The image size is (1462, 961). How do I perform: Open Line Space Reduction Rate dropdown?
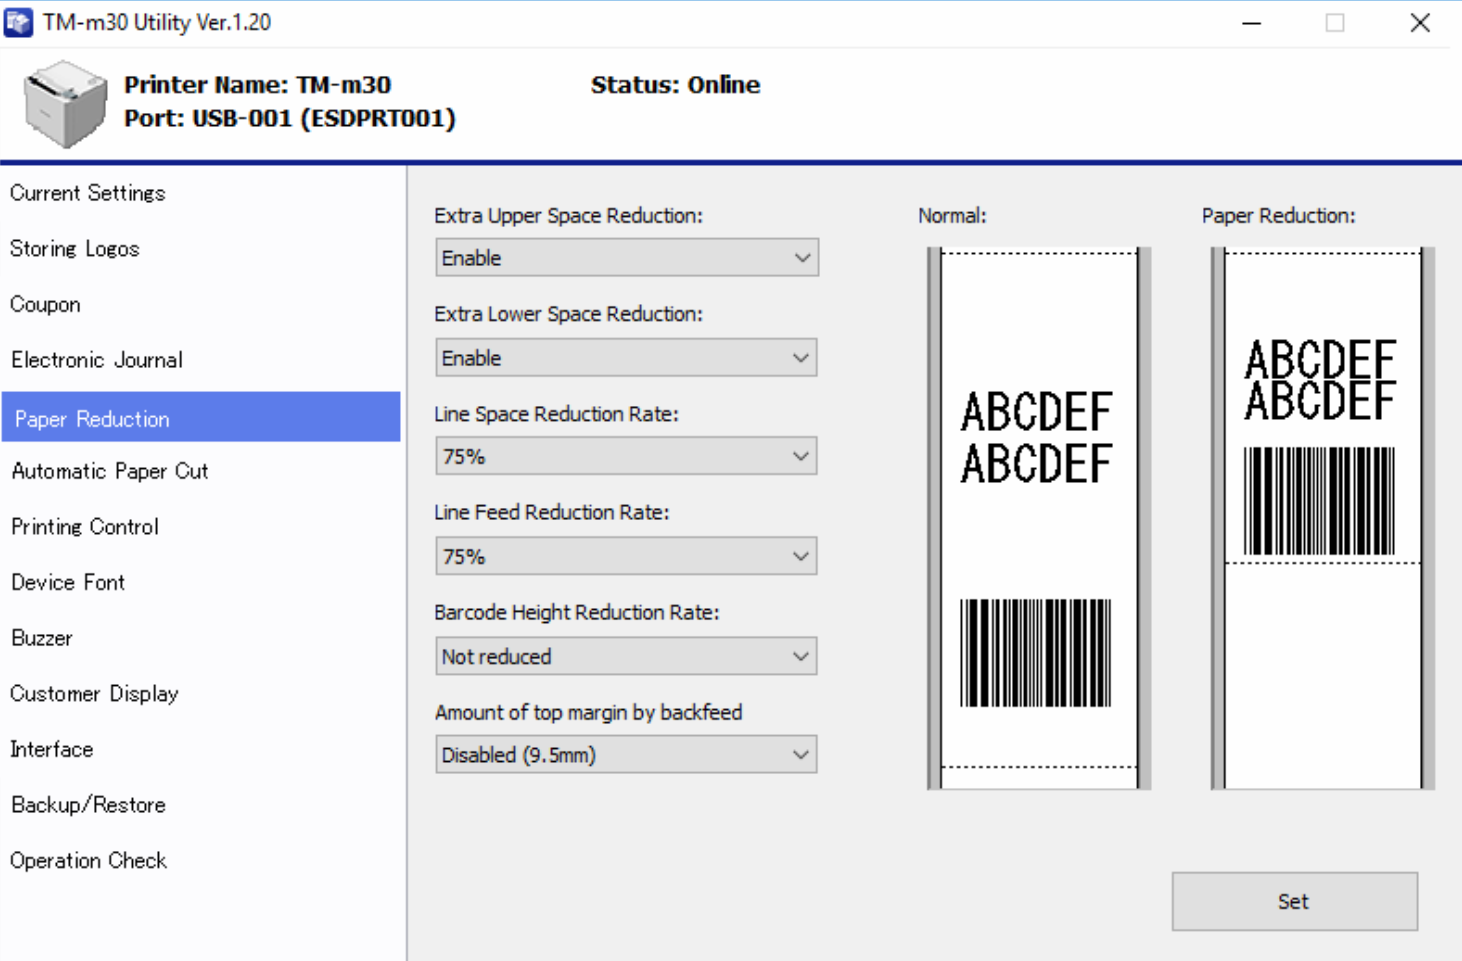tap(626, 457)
